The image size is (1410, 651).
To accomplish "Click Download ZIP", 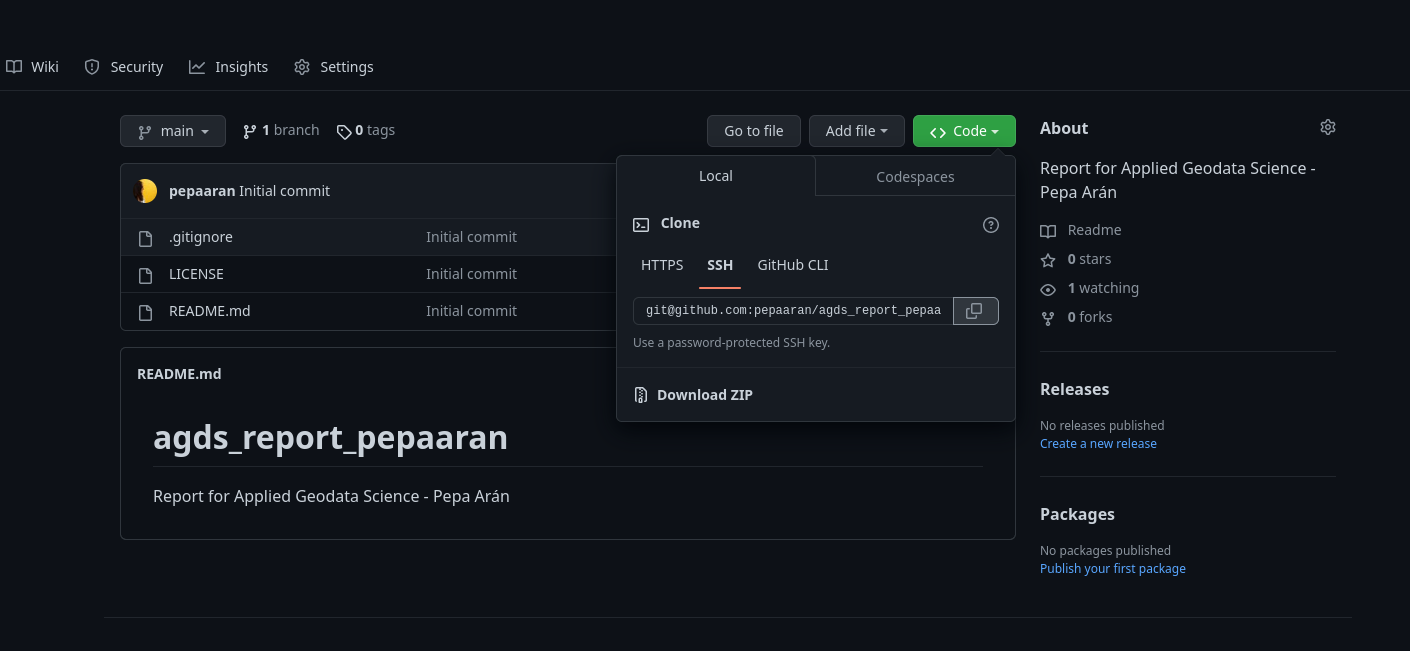I will coord(705,395).
